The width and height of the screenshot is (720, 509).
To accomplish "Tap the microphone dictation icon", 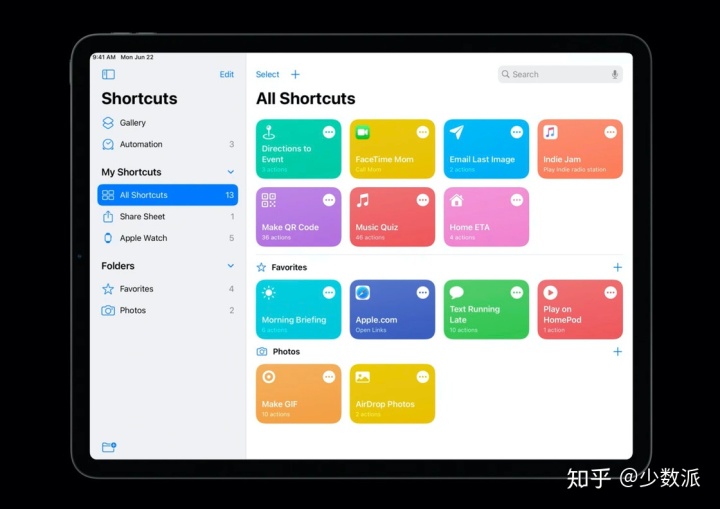I will click(614, 74).
